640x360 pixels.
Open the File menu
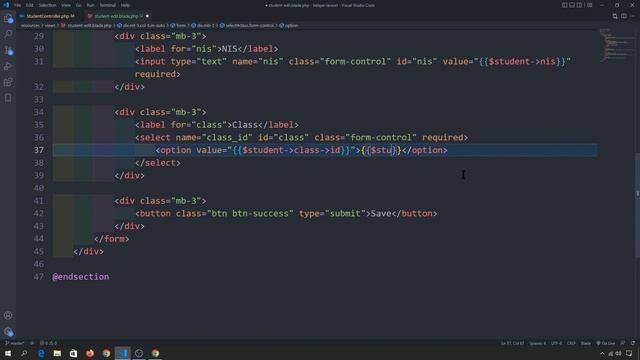click(x=18, y=5)
